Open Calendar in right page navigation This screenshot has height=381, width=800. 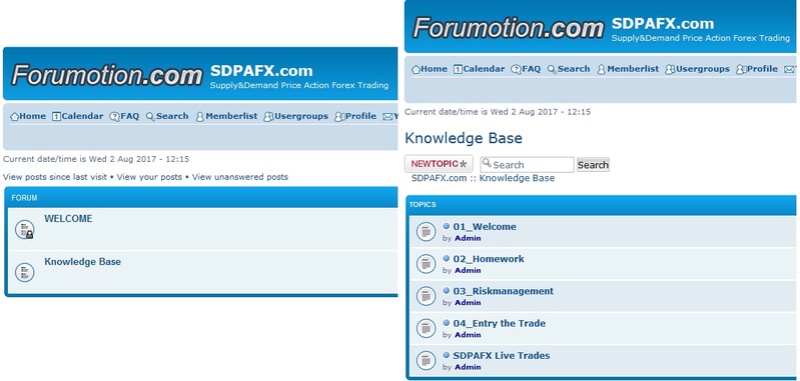coord(479,69)
